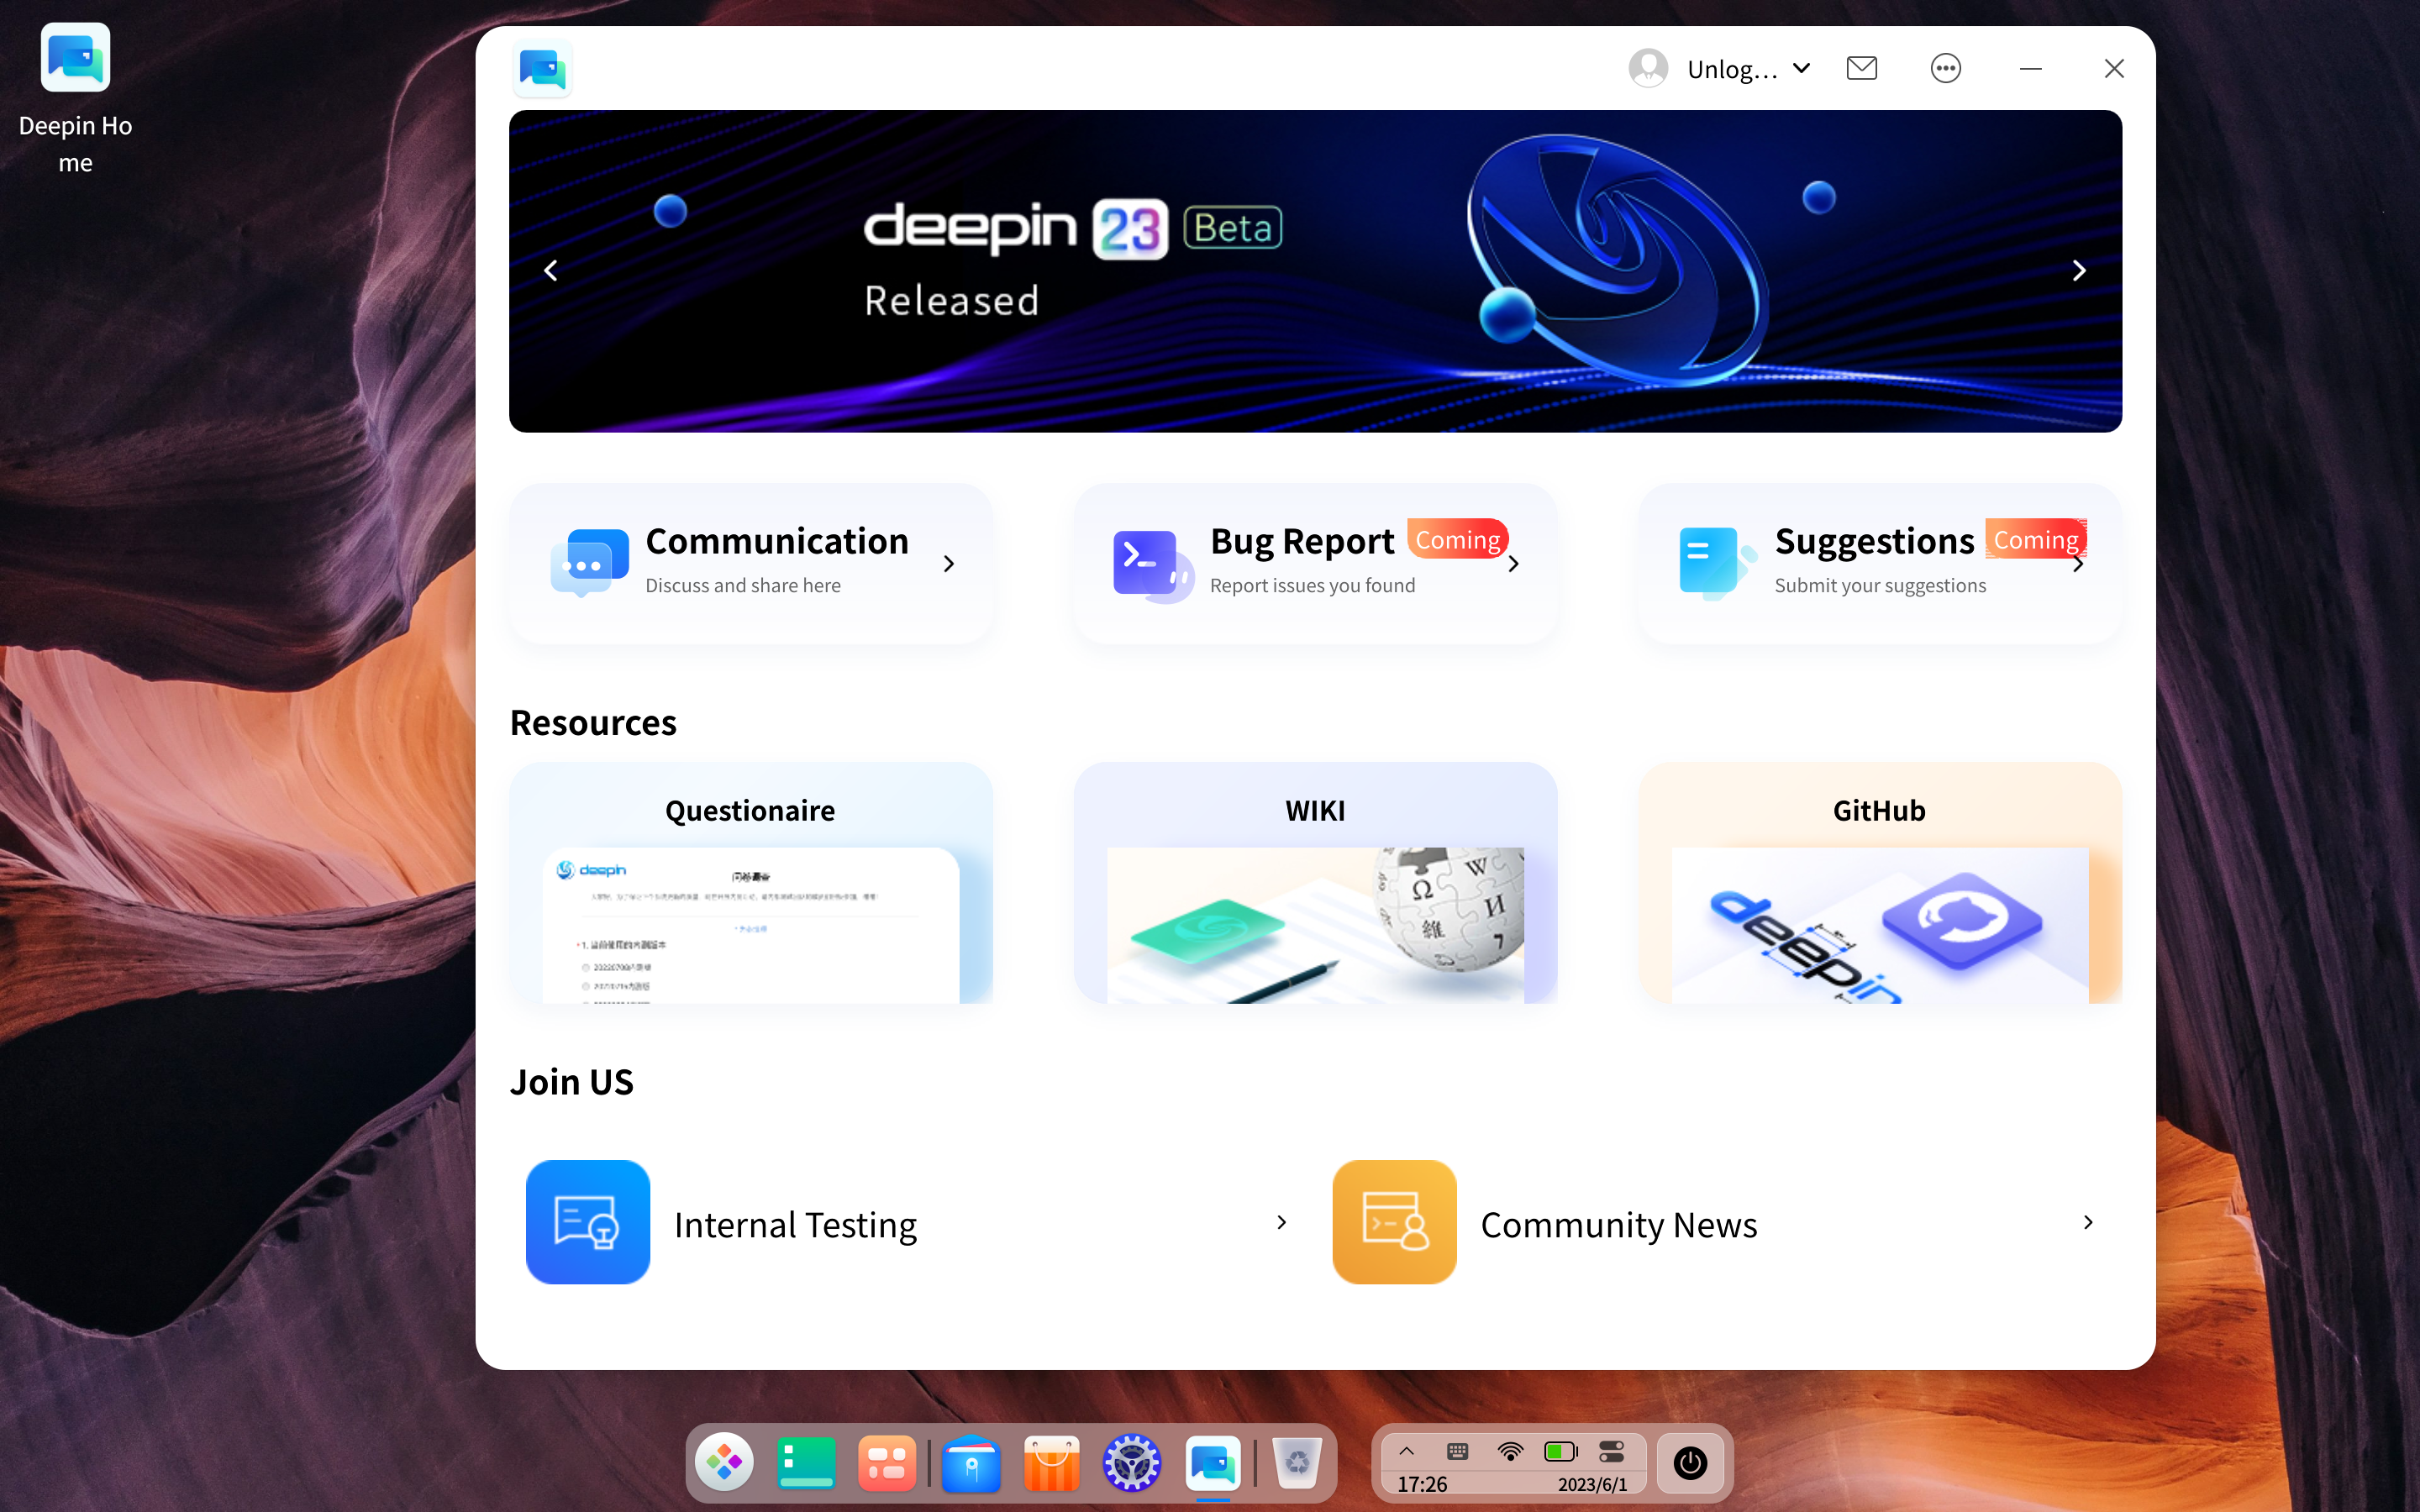The width and height of the screenshot is (2420, 1512).
Task: Show previous banner slide
Action: tap(550, 270)
